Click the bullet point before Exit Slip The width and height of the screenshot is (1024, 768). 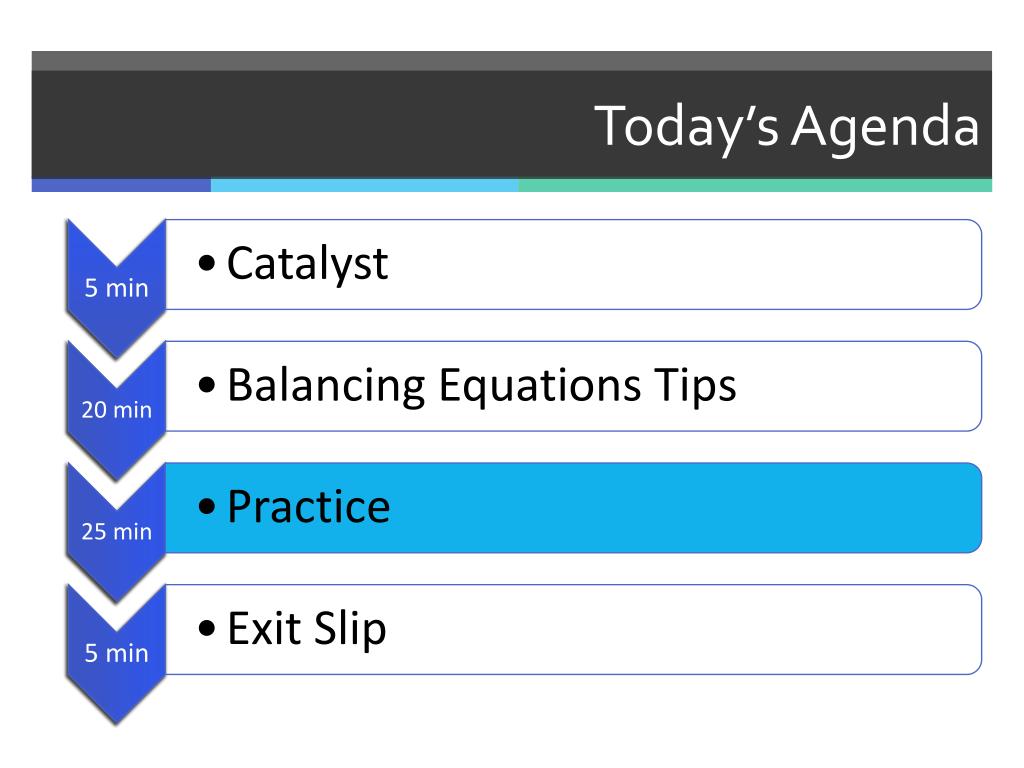[x=206, y=628]
